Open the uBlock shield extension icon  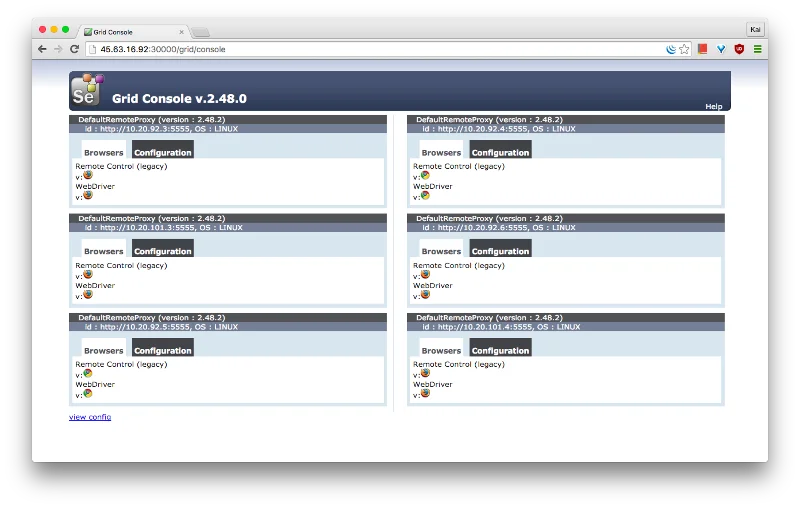[x=739, y=49]
